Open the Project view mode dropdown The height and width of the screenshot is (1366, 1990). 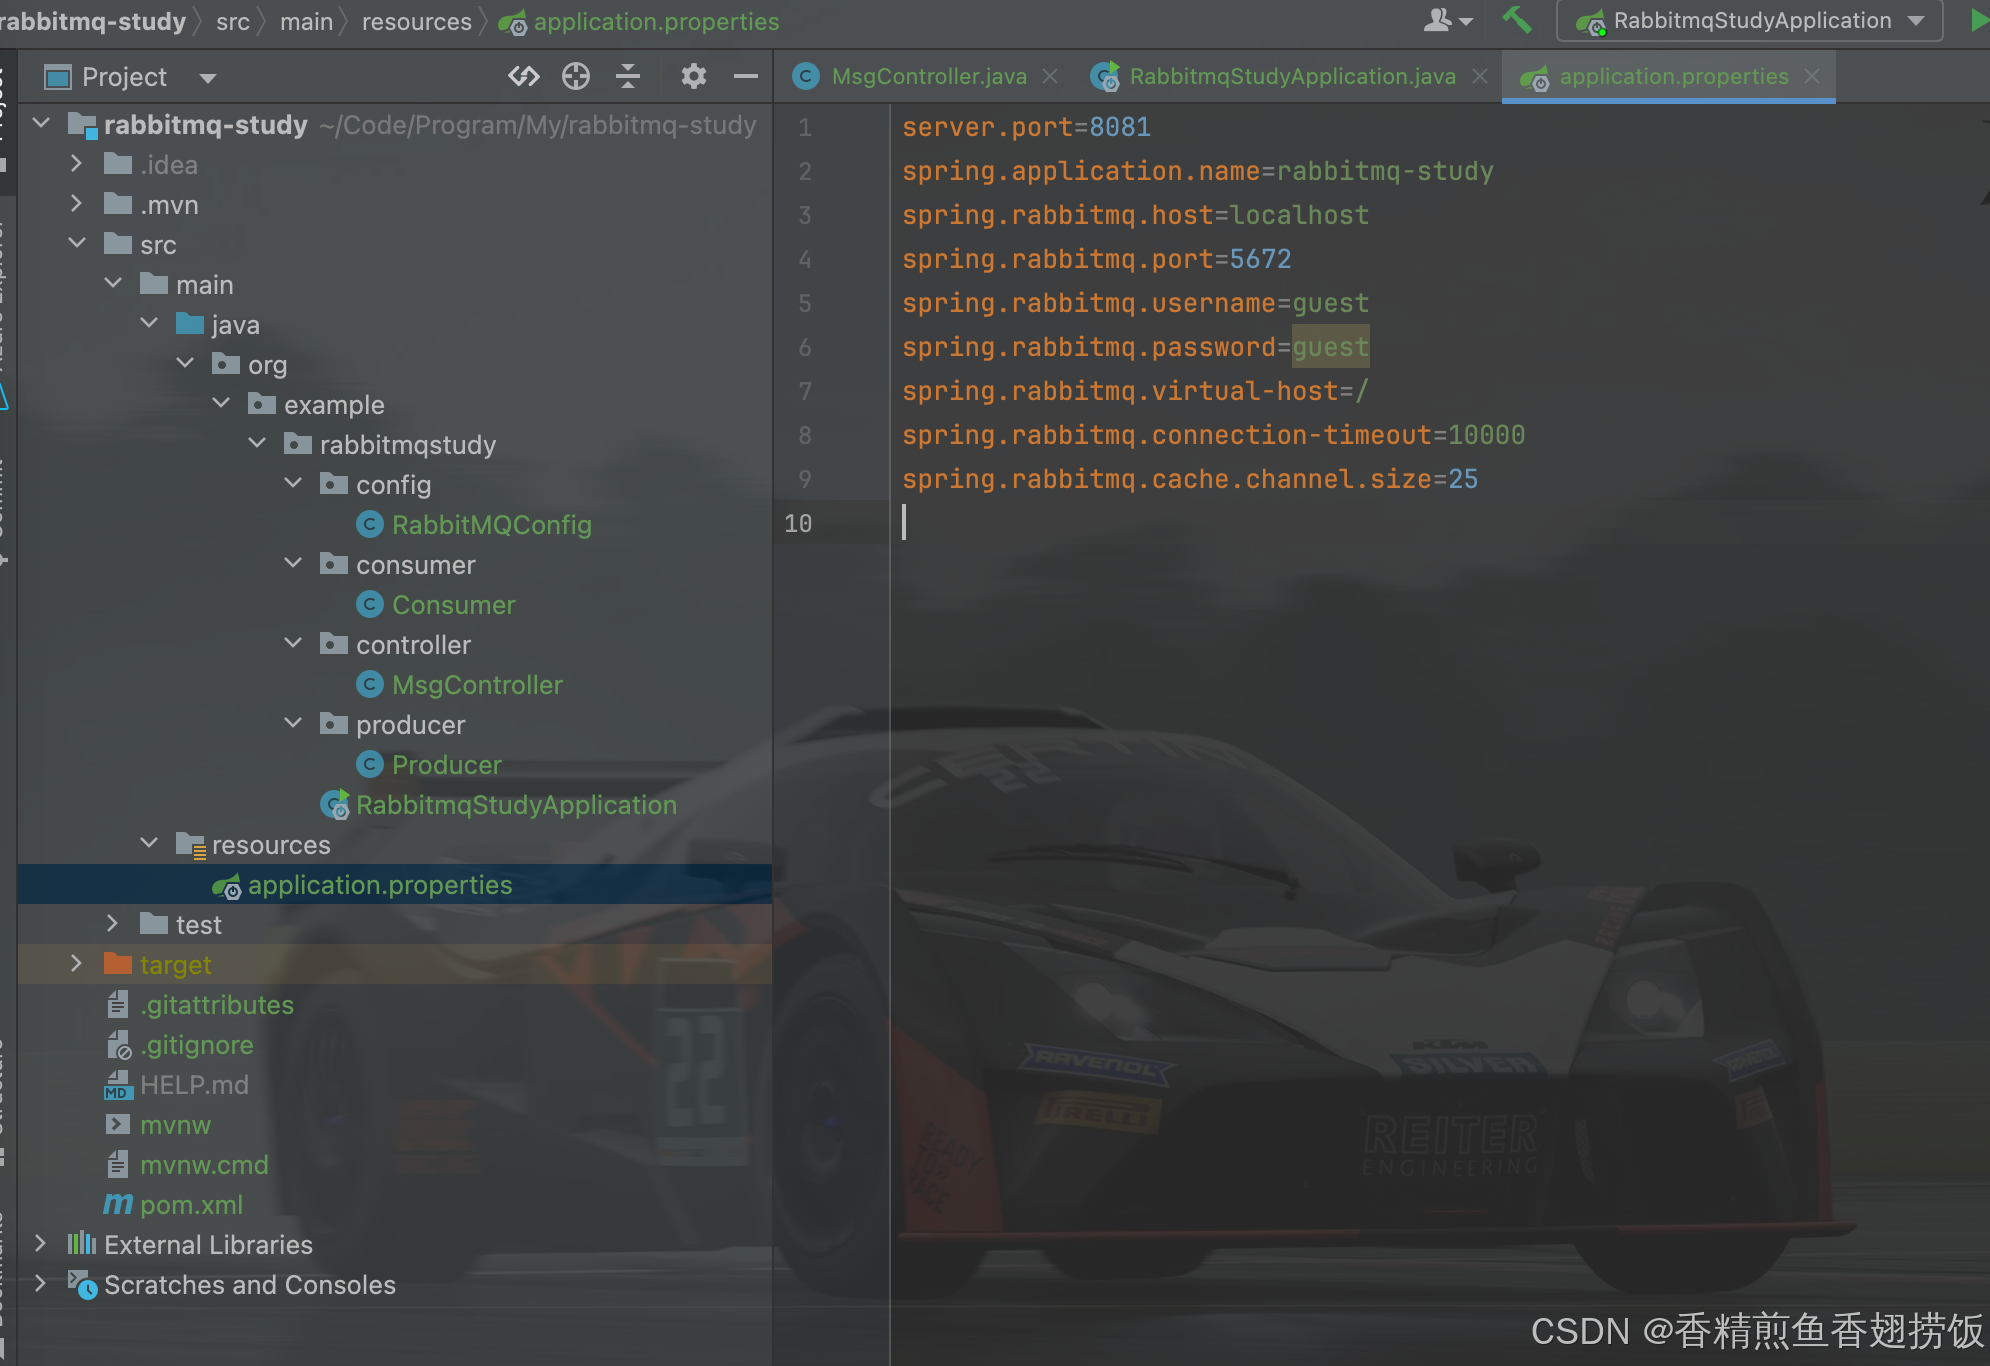click(208, 78)
